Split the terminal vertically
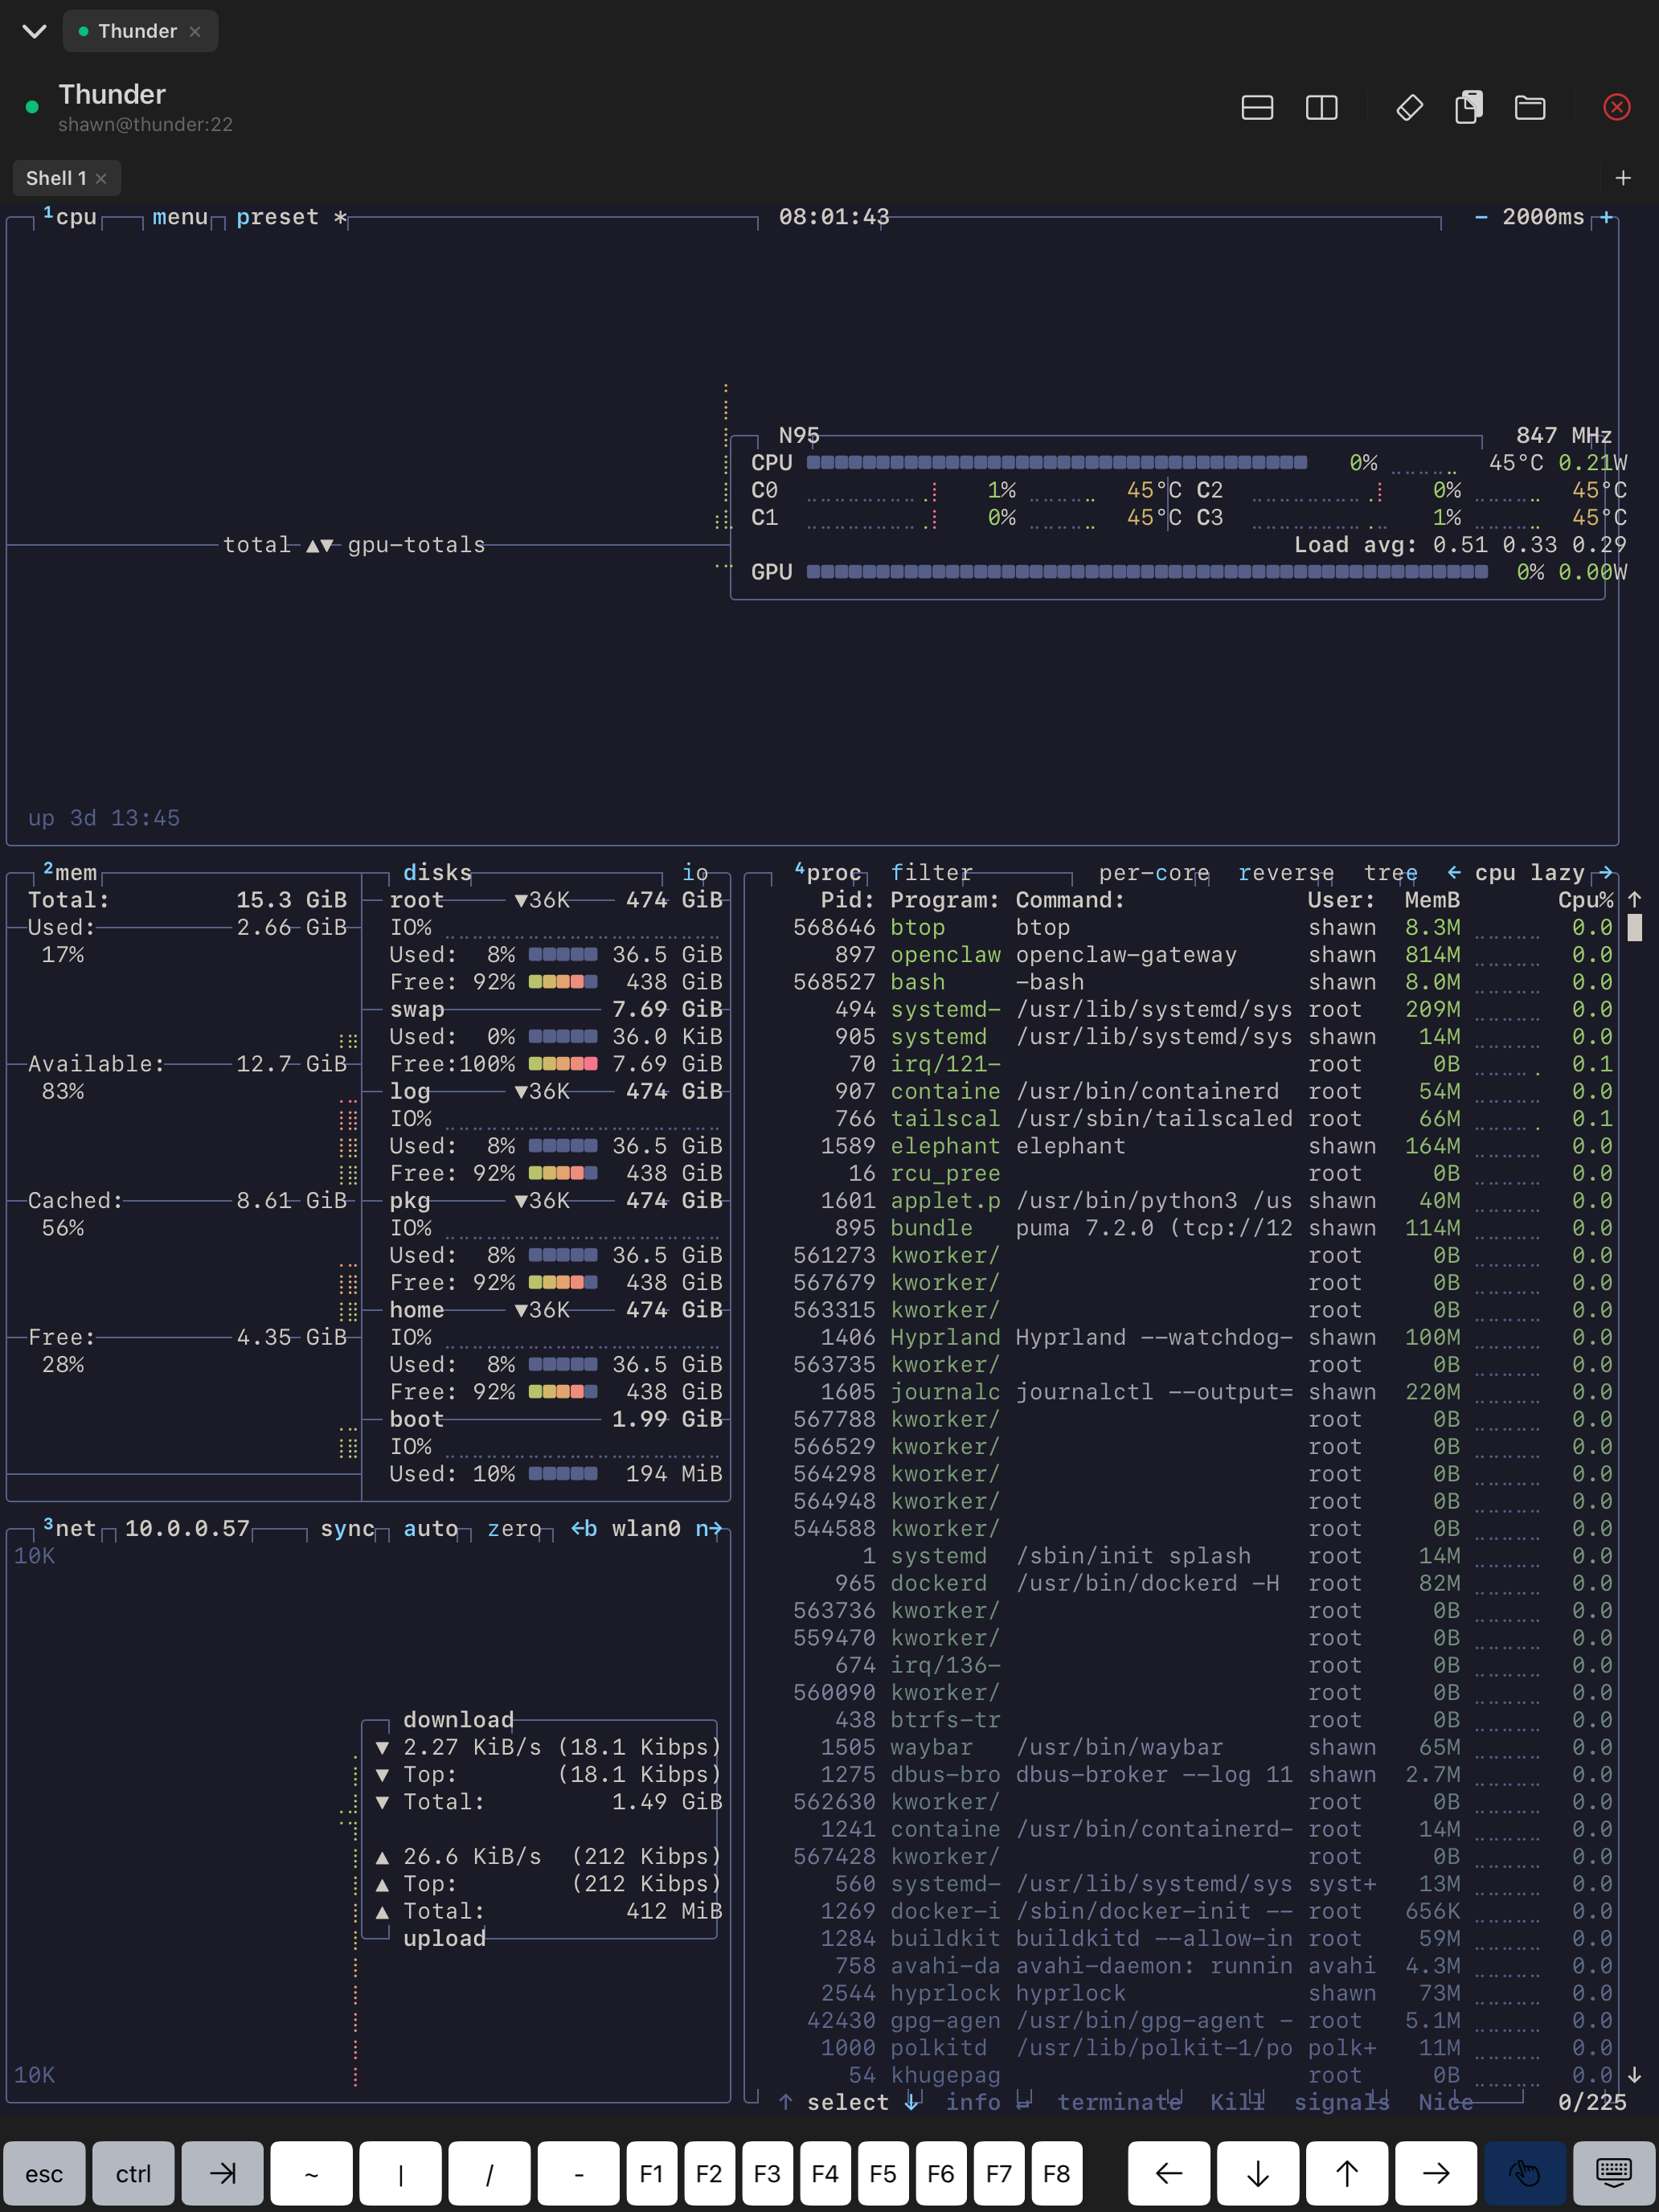Screen dimensions: 1659x2212 pyautogui.click(x=1321, y=107)
